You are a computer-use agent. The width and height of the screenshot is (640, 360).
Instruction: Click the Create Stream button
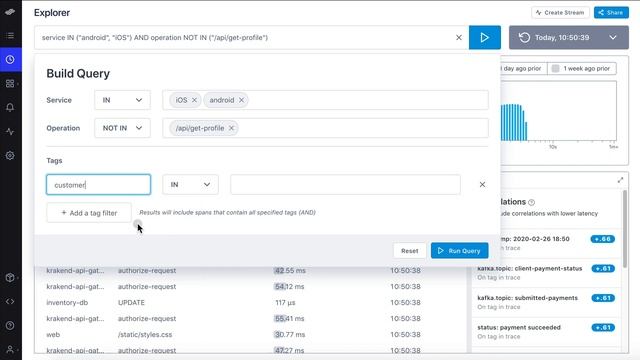tap(560, 13)
